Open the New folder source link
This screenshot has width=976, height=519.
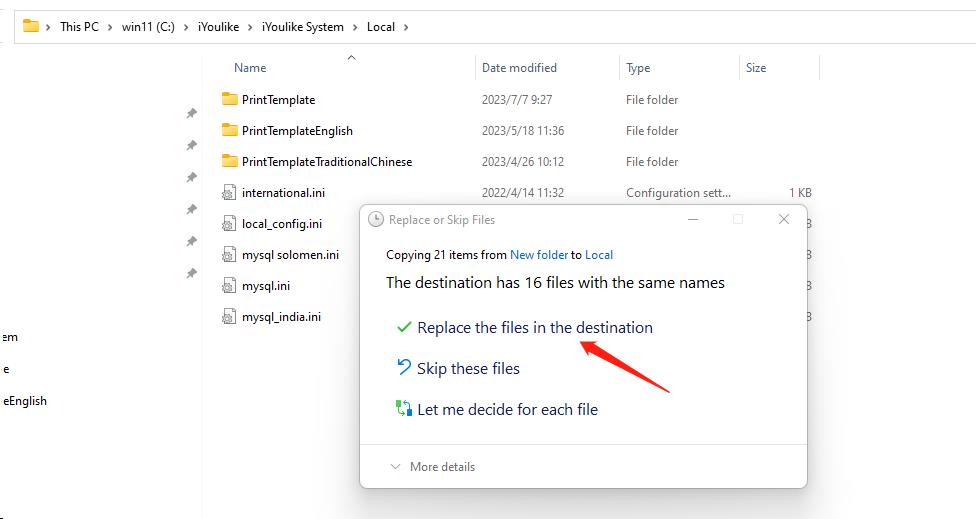coord(538,255)
